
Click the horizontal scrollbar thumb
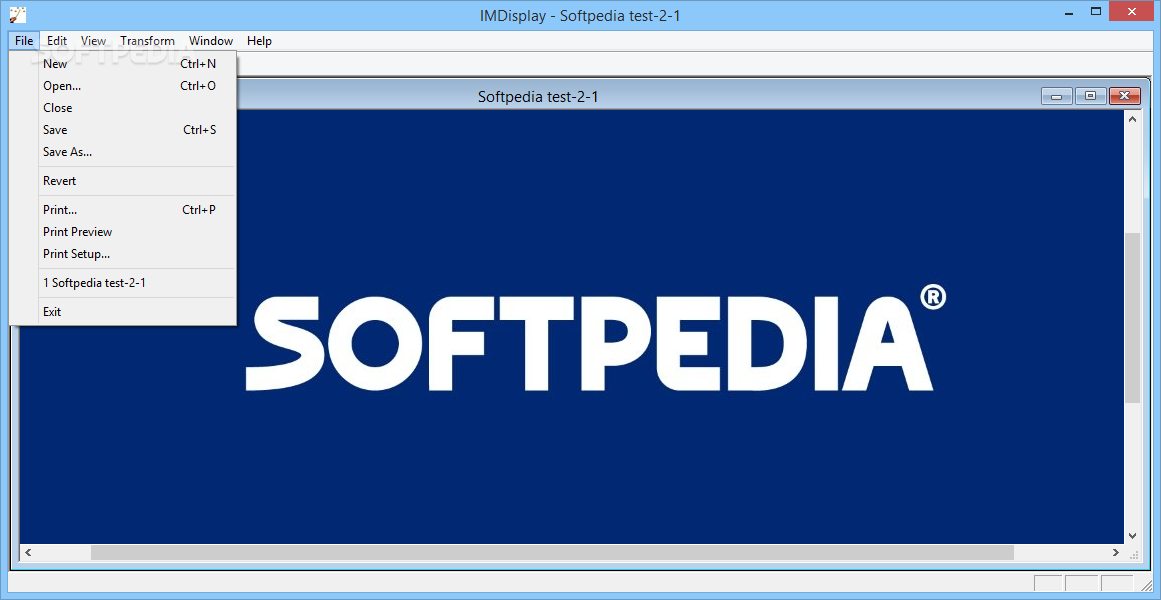click(552, 552)
